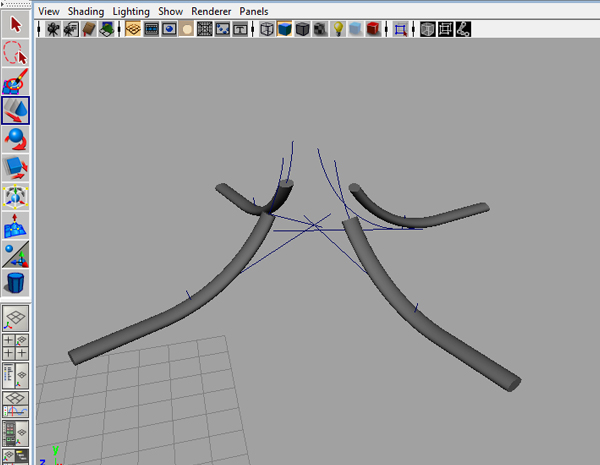
Task: Choose the Paint Selection tool
Action: pos(16,81)
